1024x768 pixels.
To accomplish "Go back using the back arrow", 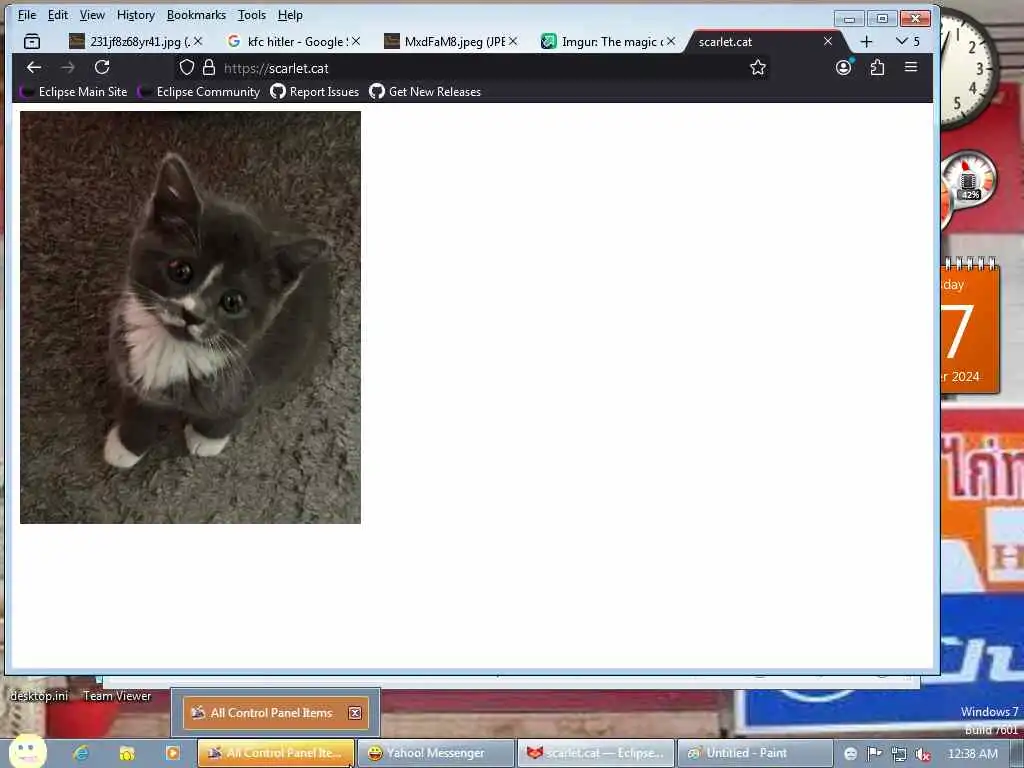I will [34, 67].
